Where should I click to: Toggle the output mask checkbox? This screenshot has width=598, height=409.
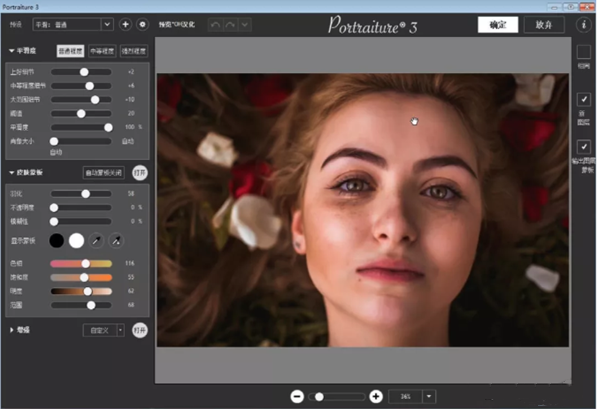584,147
